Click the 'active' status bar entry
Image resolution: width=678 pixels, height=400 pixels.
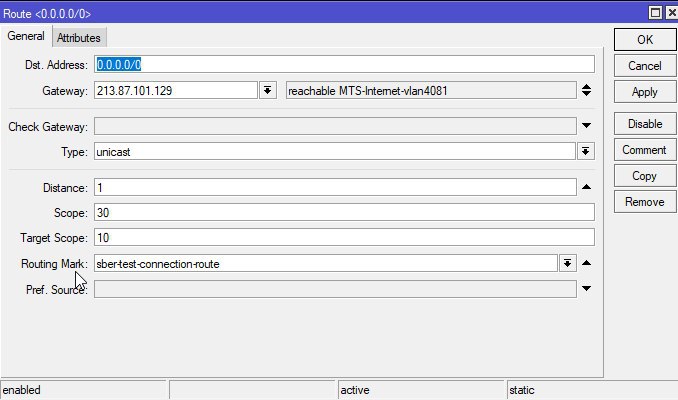tap(421, 390)
